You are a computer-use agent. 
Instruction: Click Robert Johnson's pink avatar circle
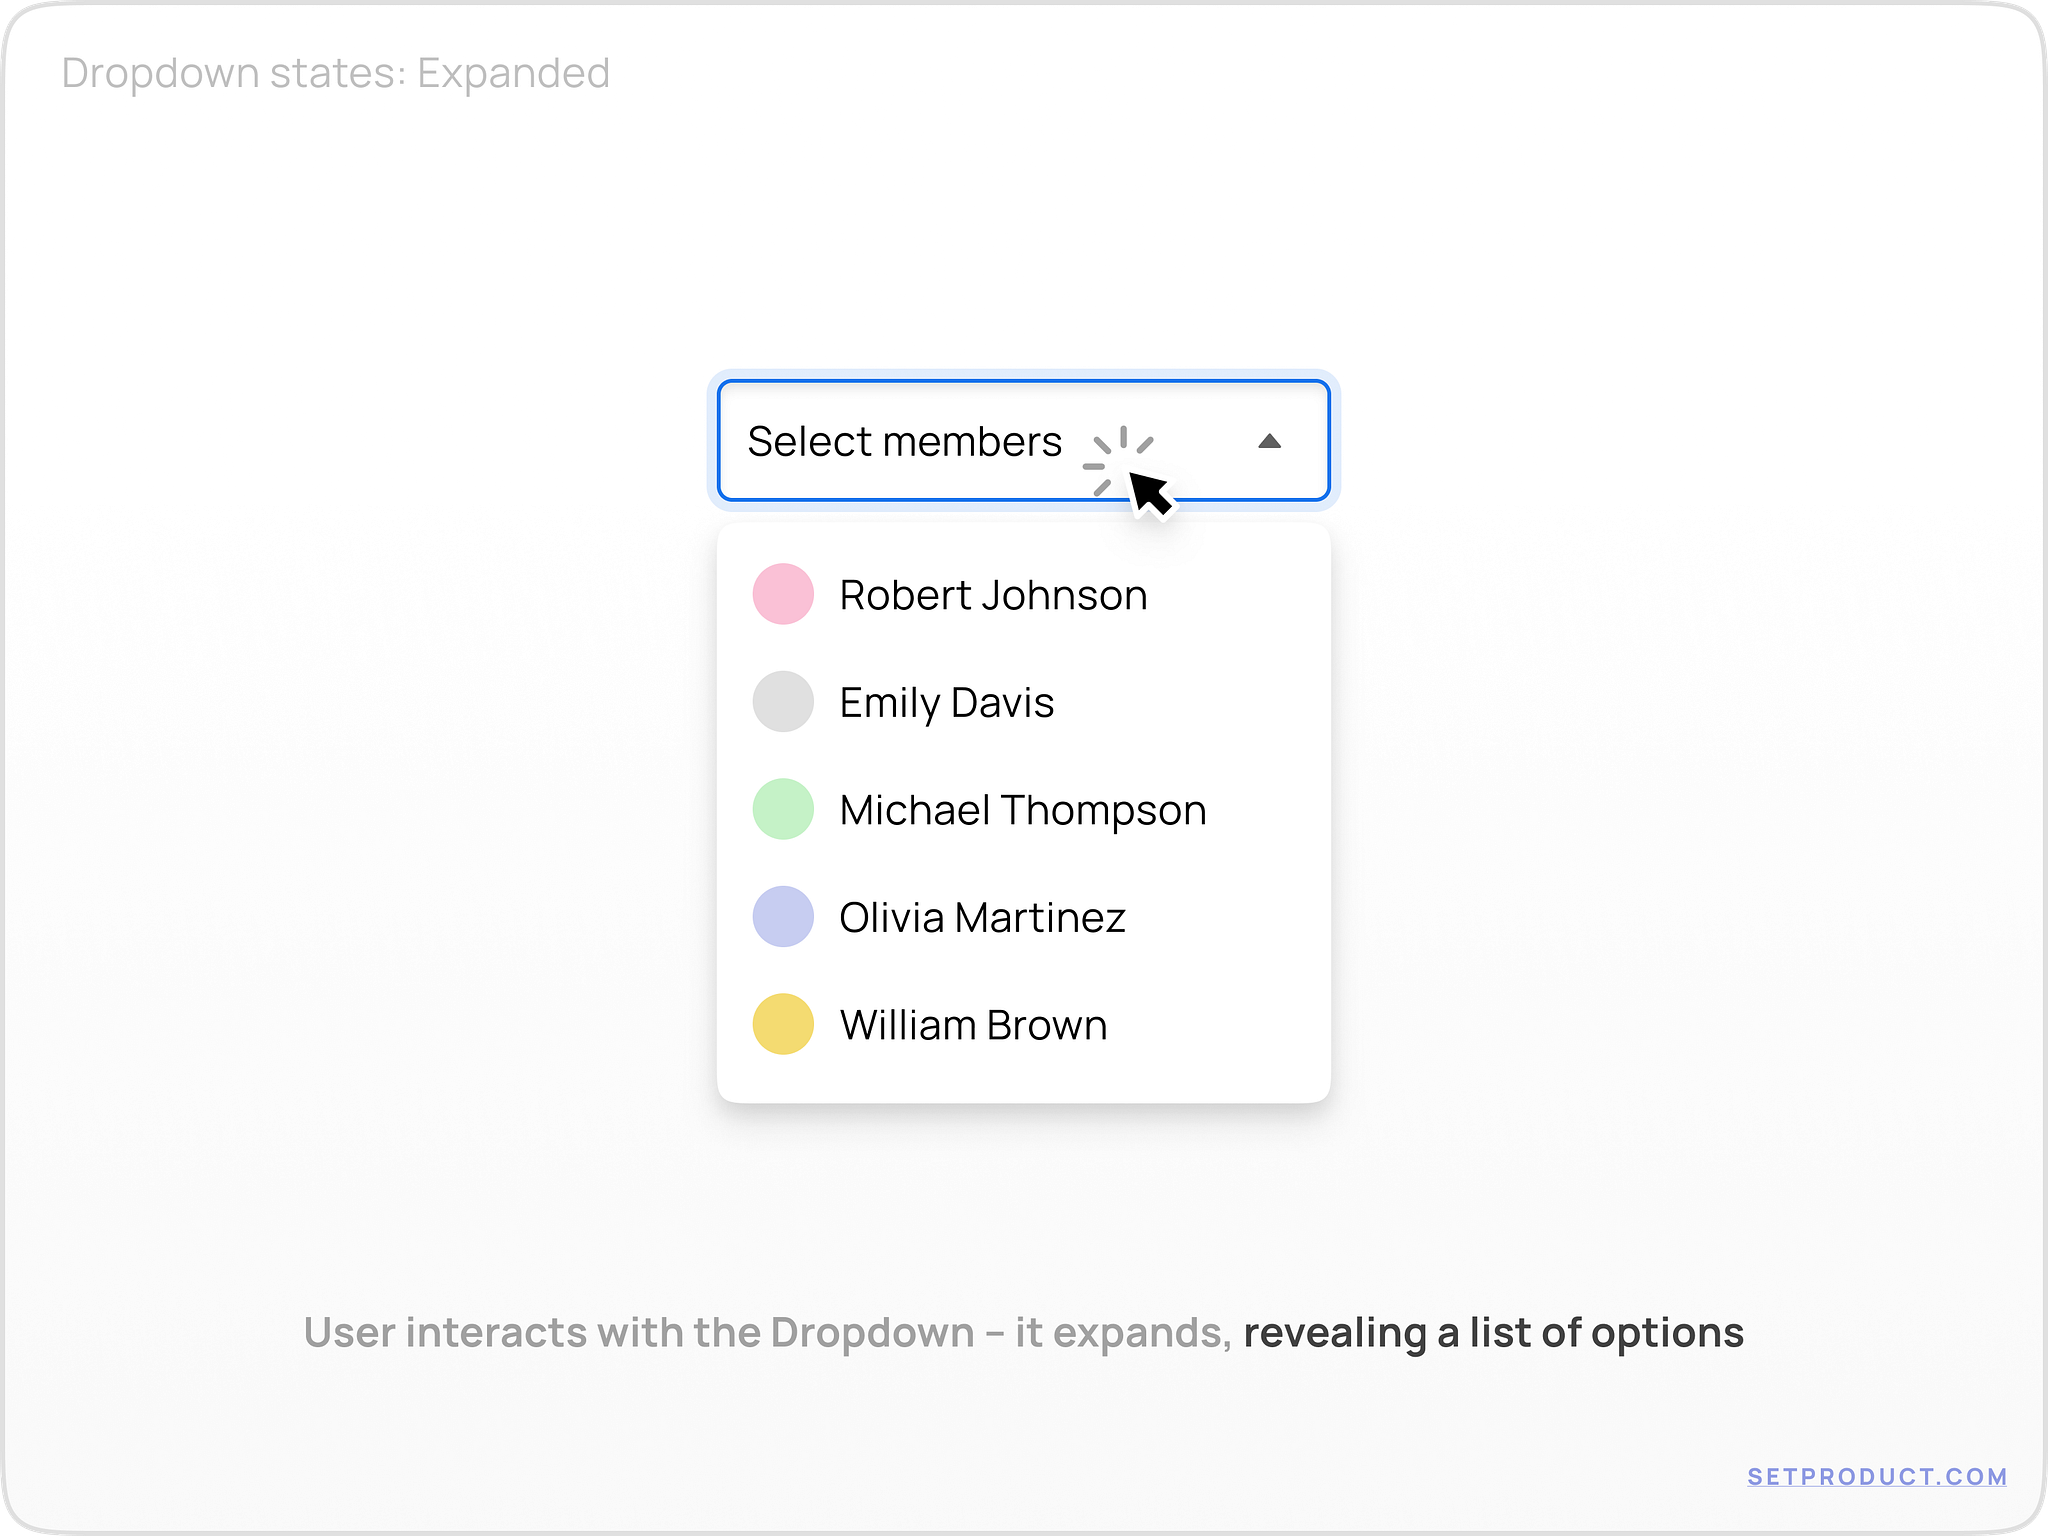point(783,594)
